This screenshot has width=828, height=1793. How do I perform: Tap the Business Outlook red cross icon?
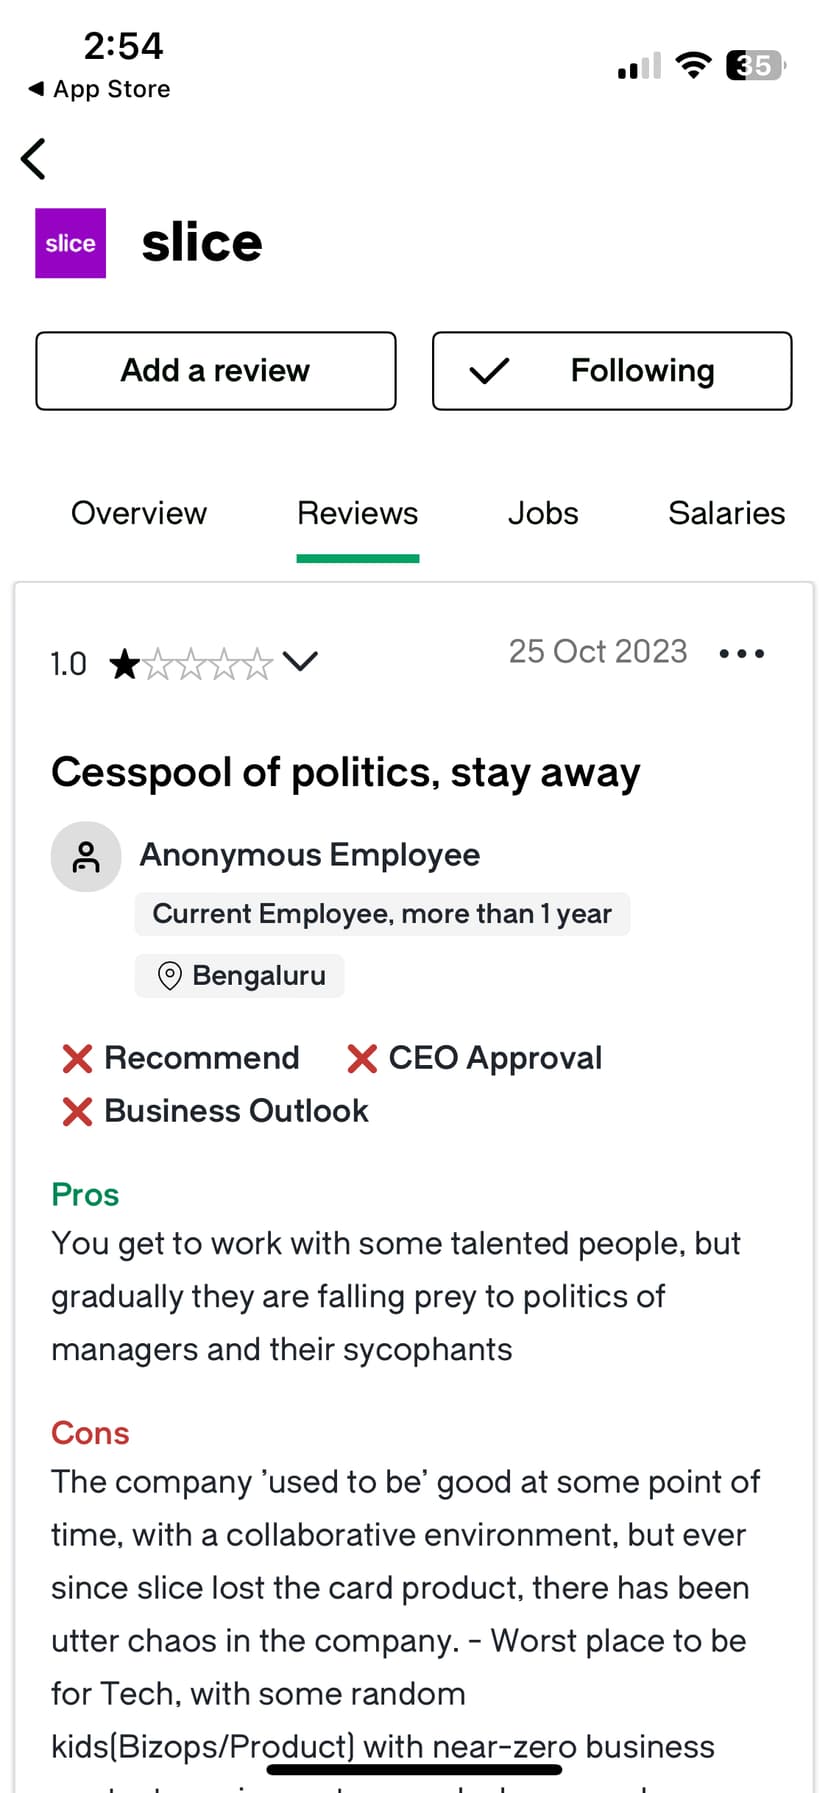coord(77,1111)
